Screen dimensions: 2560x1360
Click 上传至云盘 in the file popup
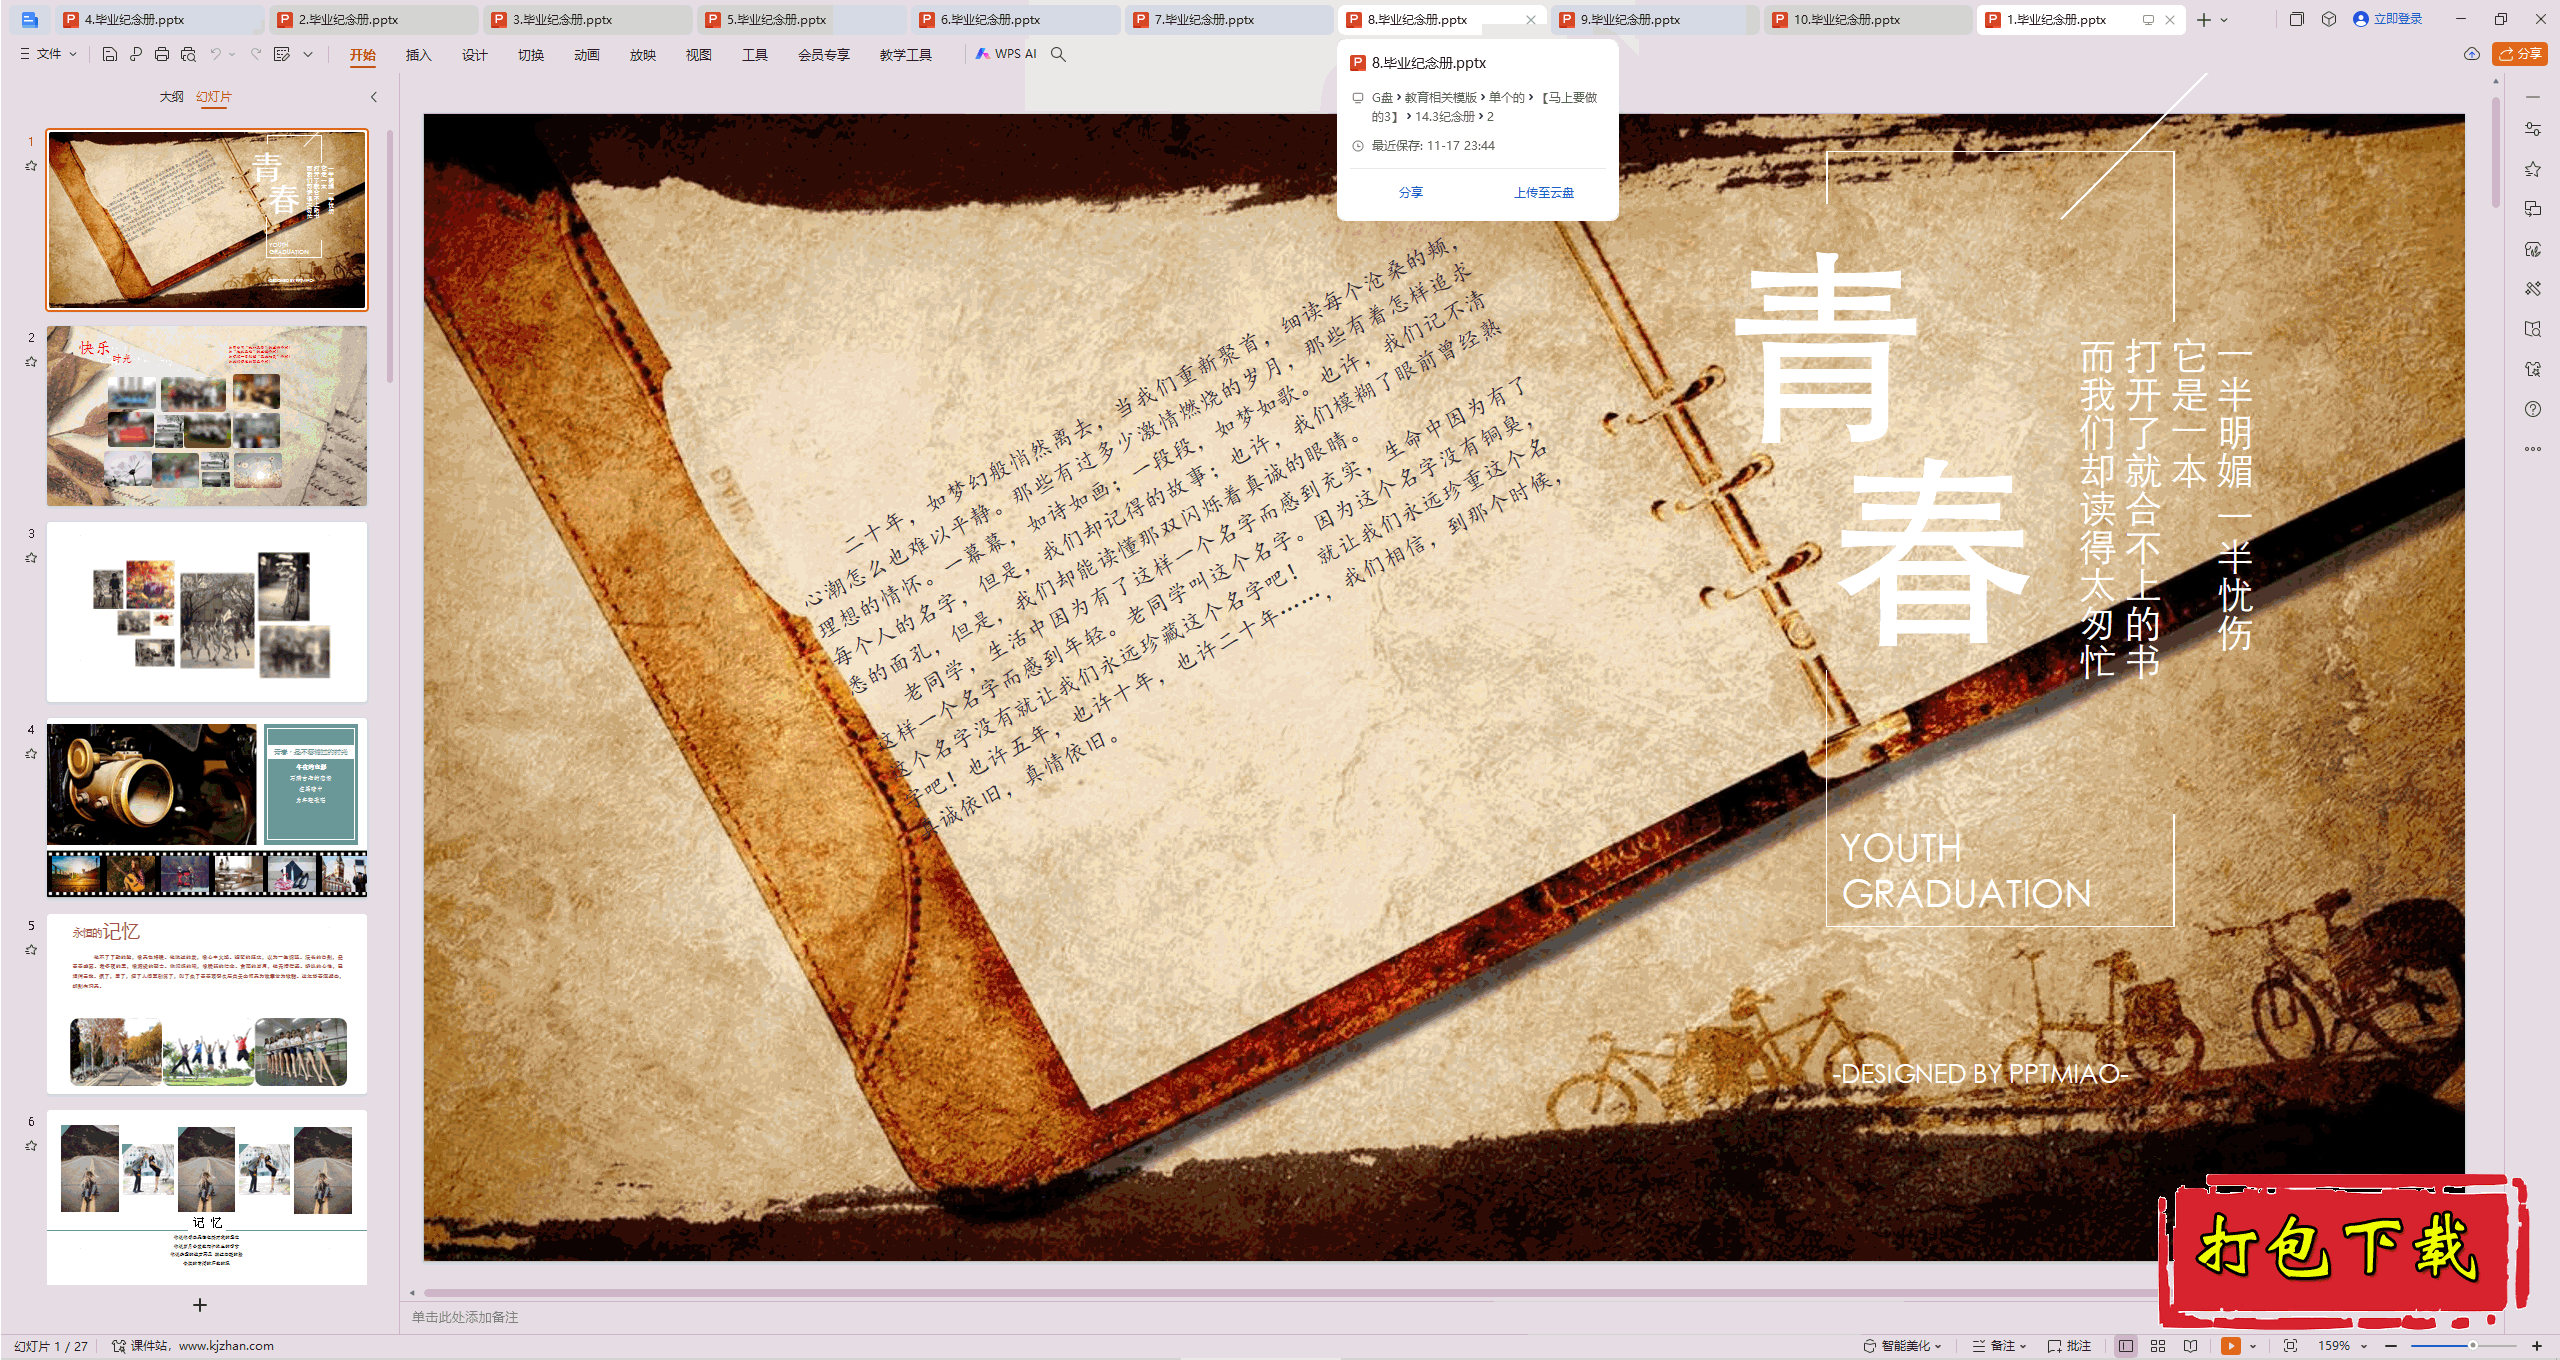point(1543,193)
